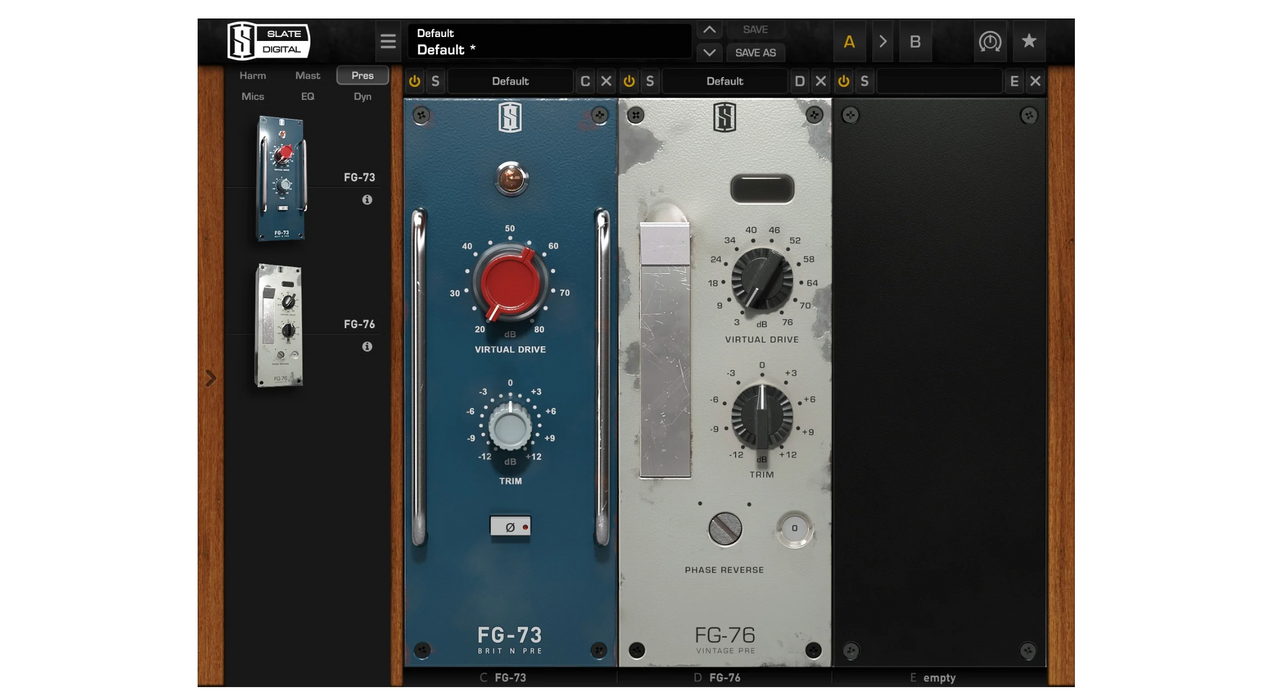Remove module in slot E
The image size is (1277, 700).
pyautogui.click(x=1035, y=81)
